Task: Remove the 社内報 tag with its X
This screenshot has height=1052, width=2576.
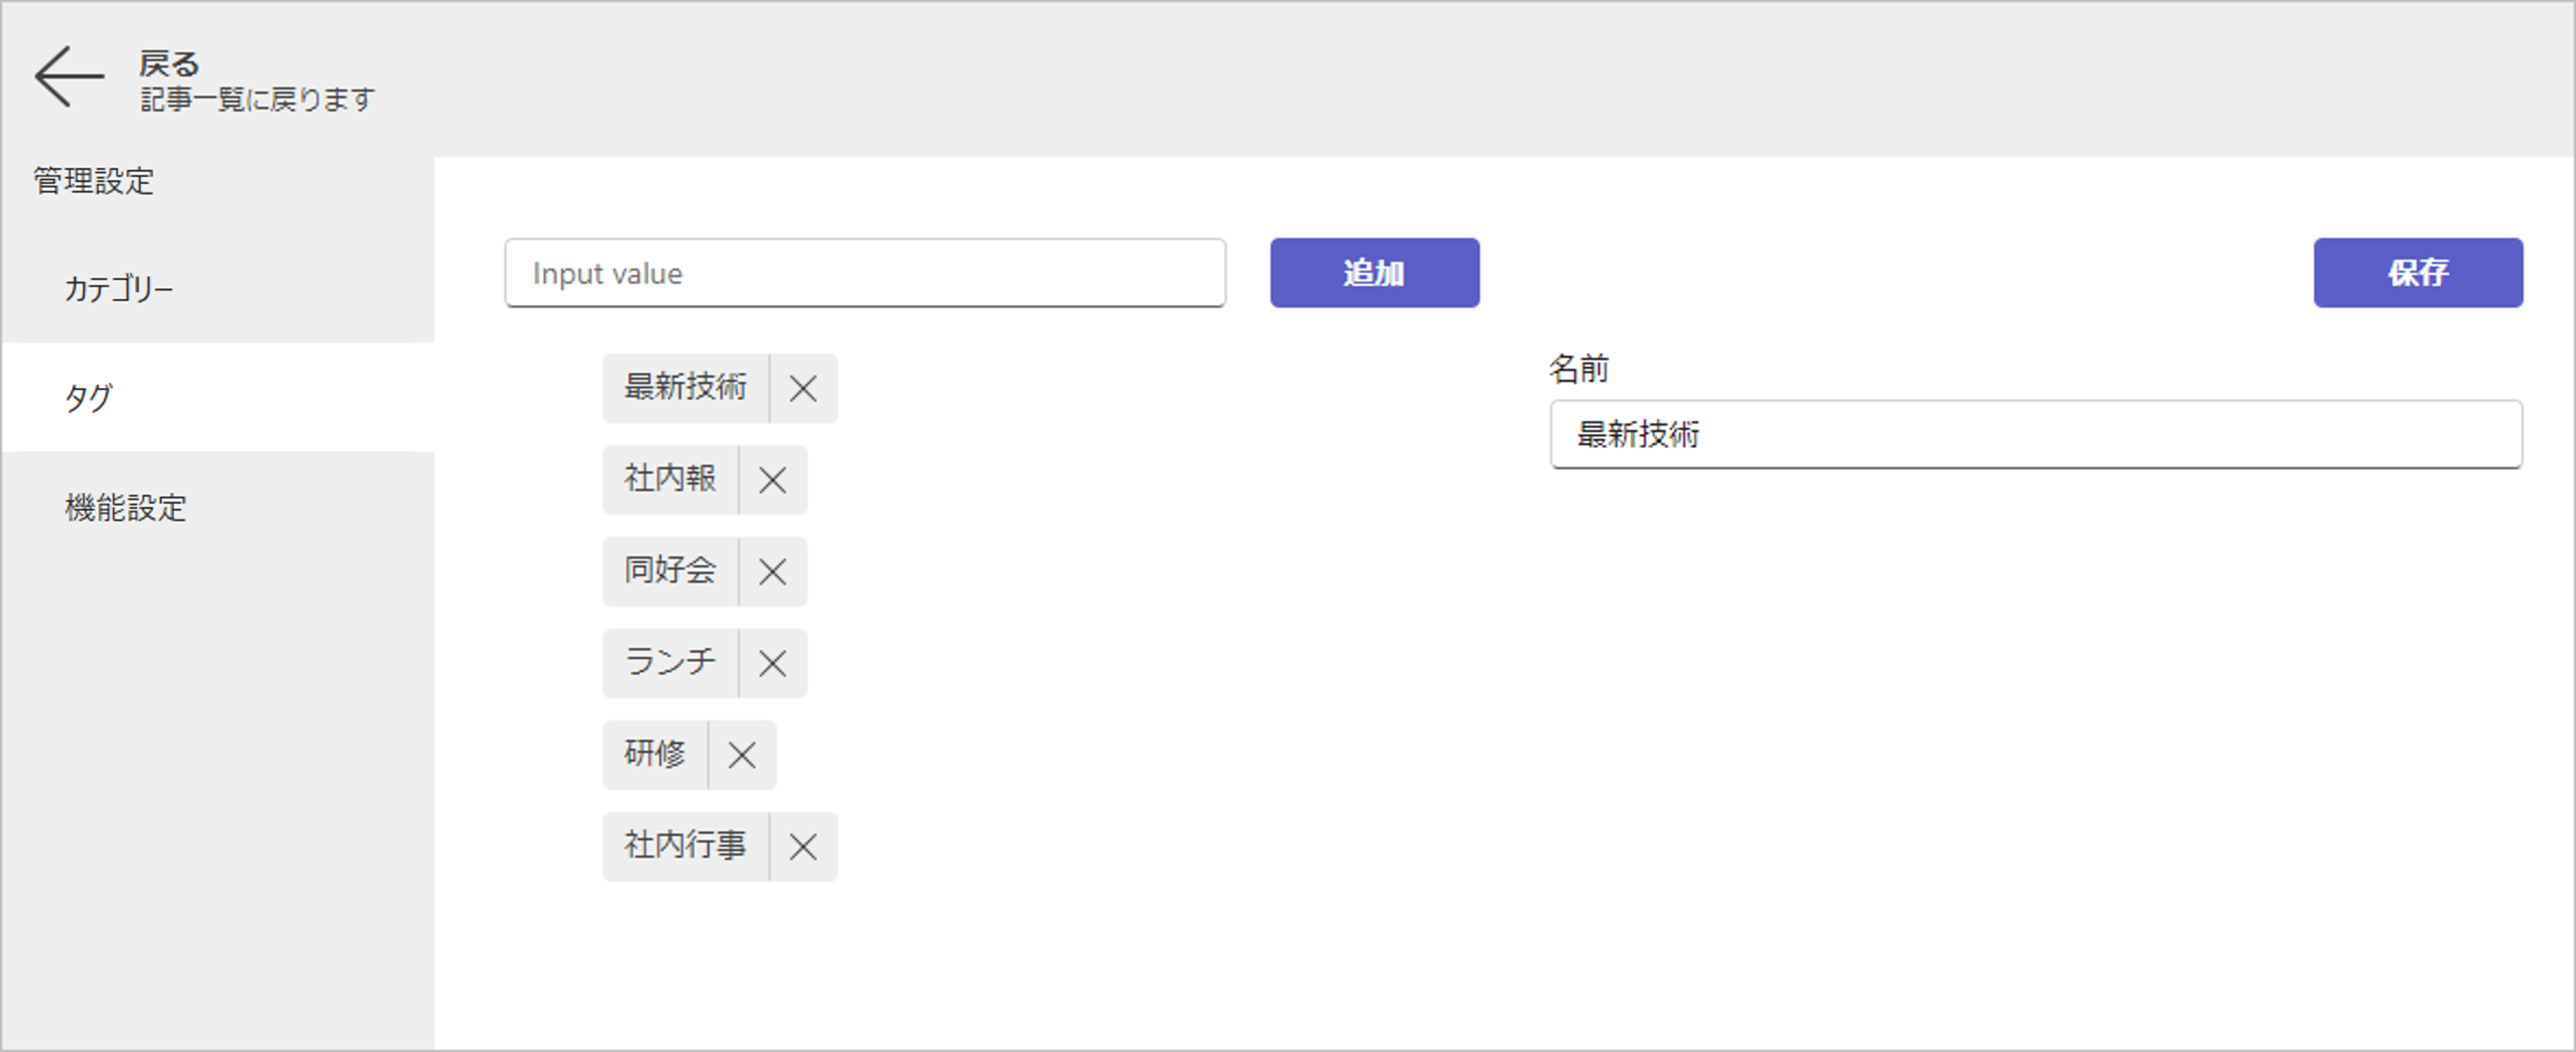Action: coord(772,480)
